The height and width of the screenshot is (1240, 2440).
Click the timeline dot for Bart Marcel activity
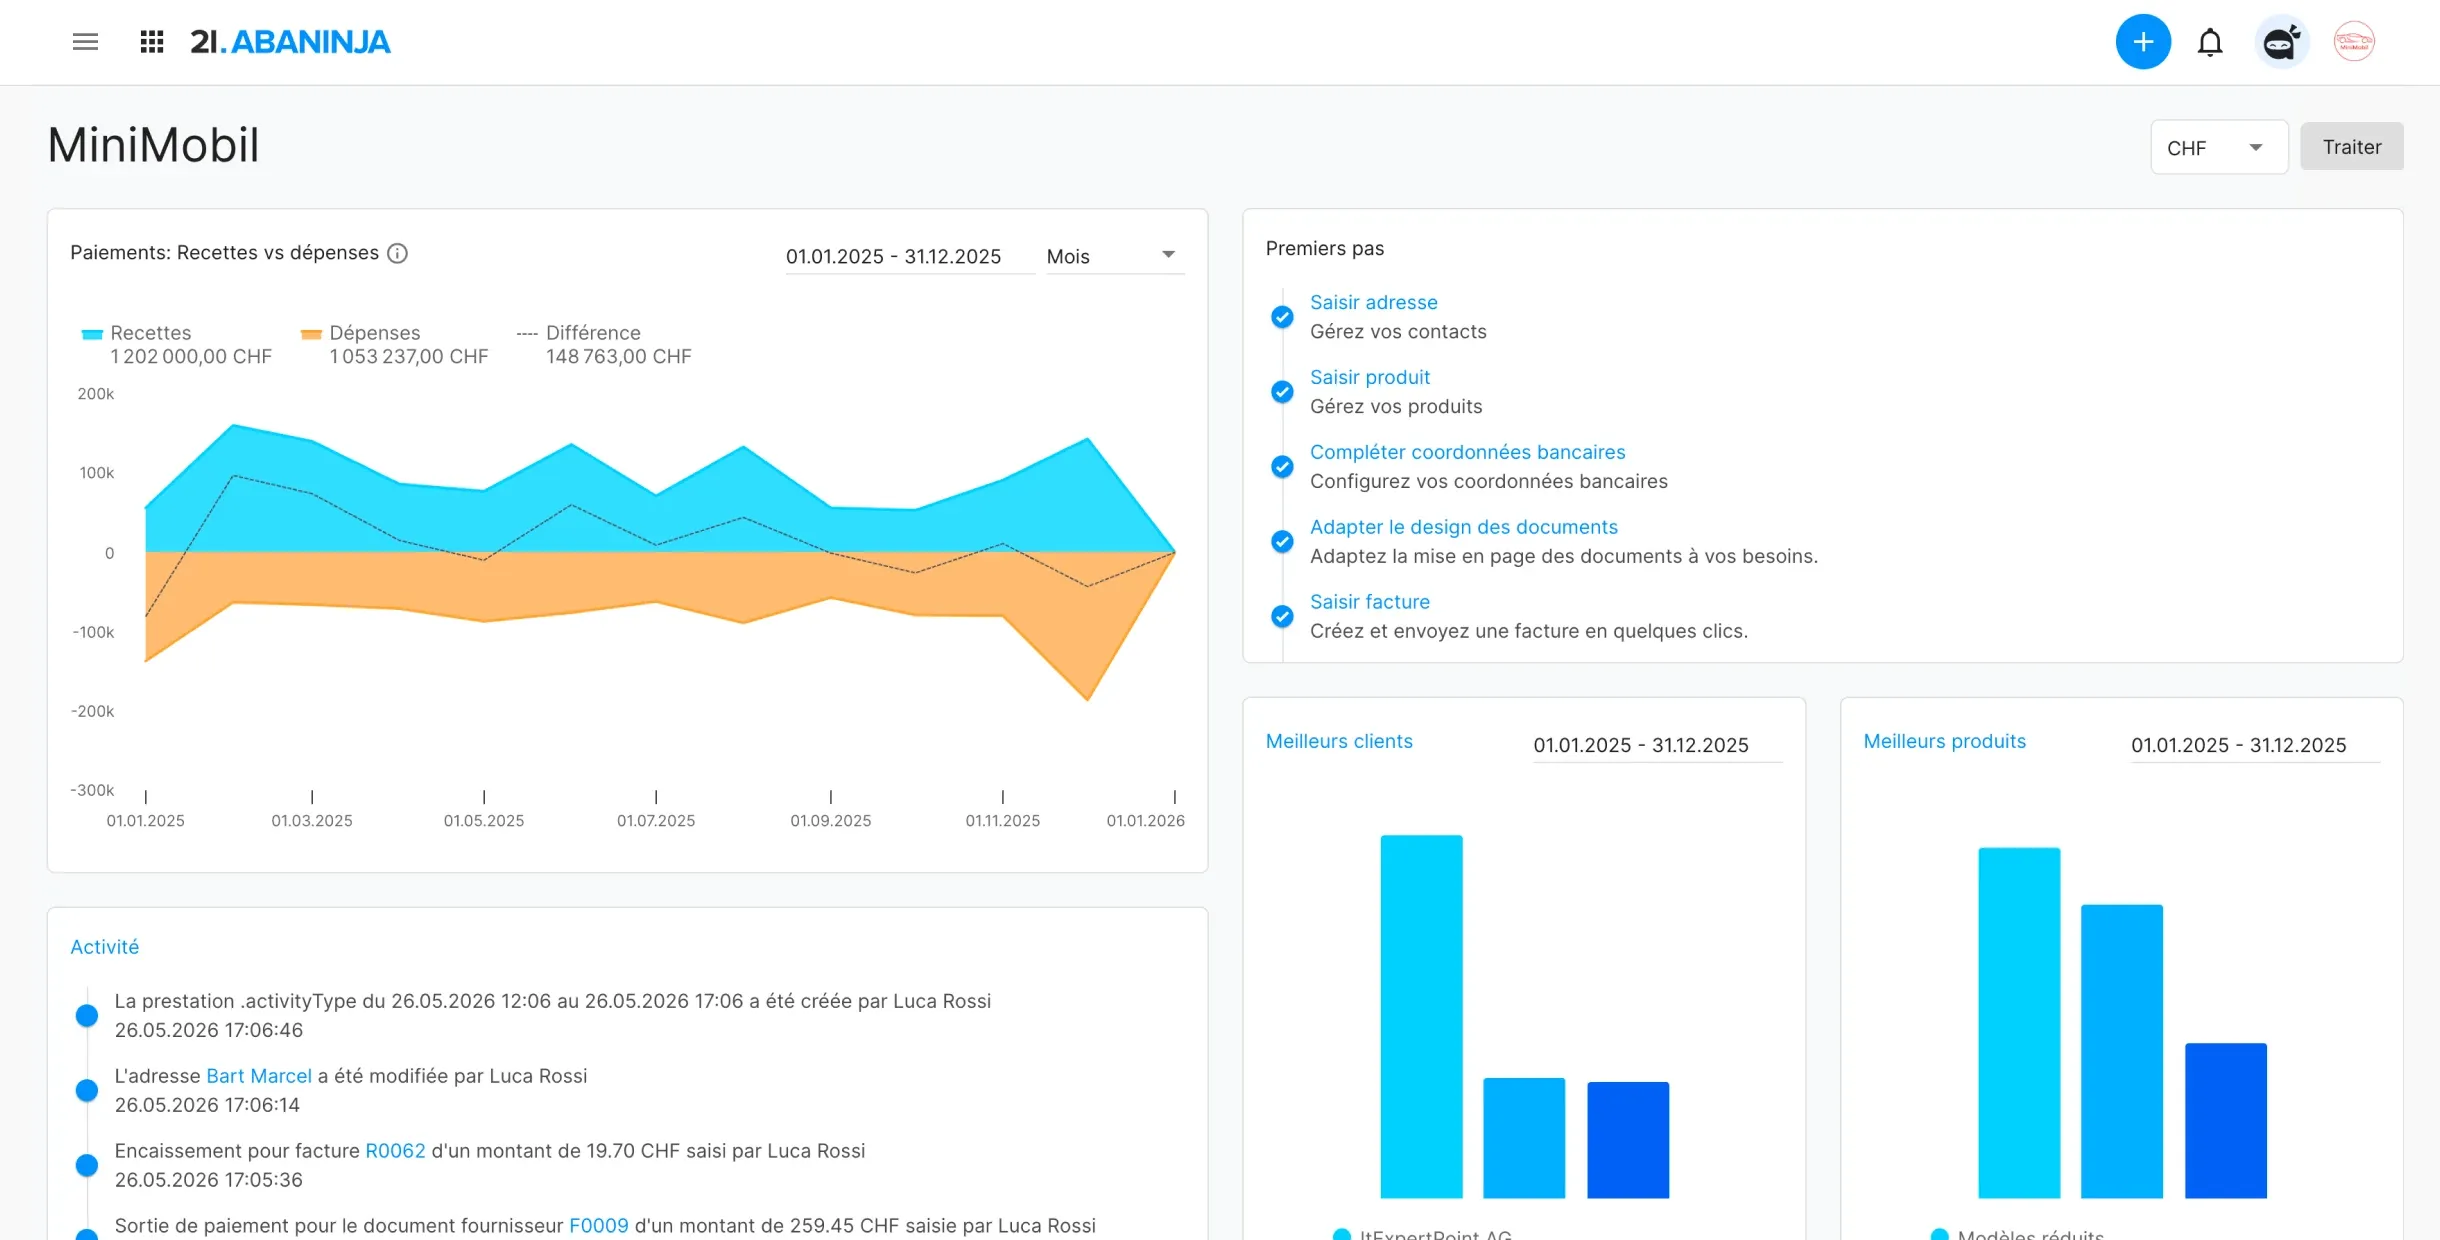click(x=87, y=1091)
